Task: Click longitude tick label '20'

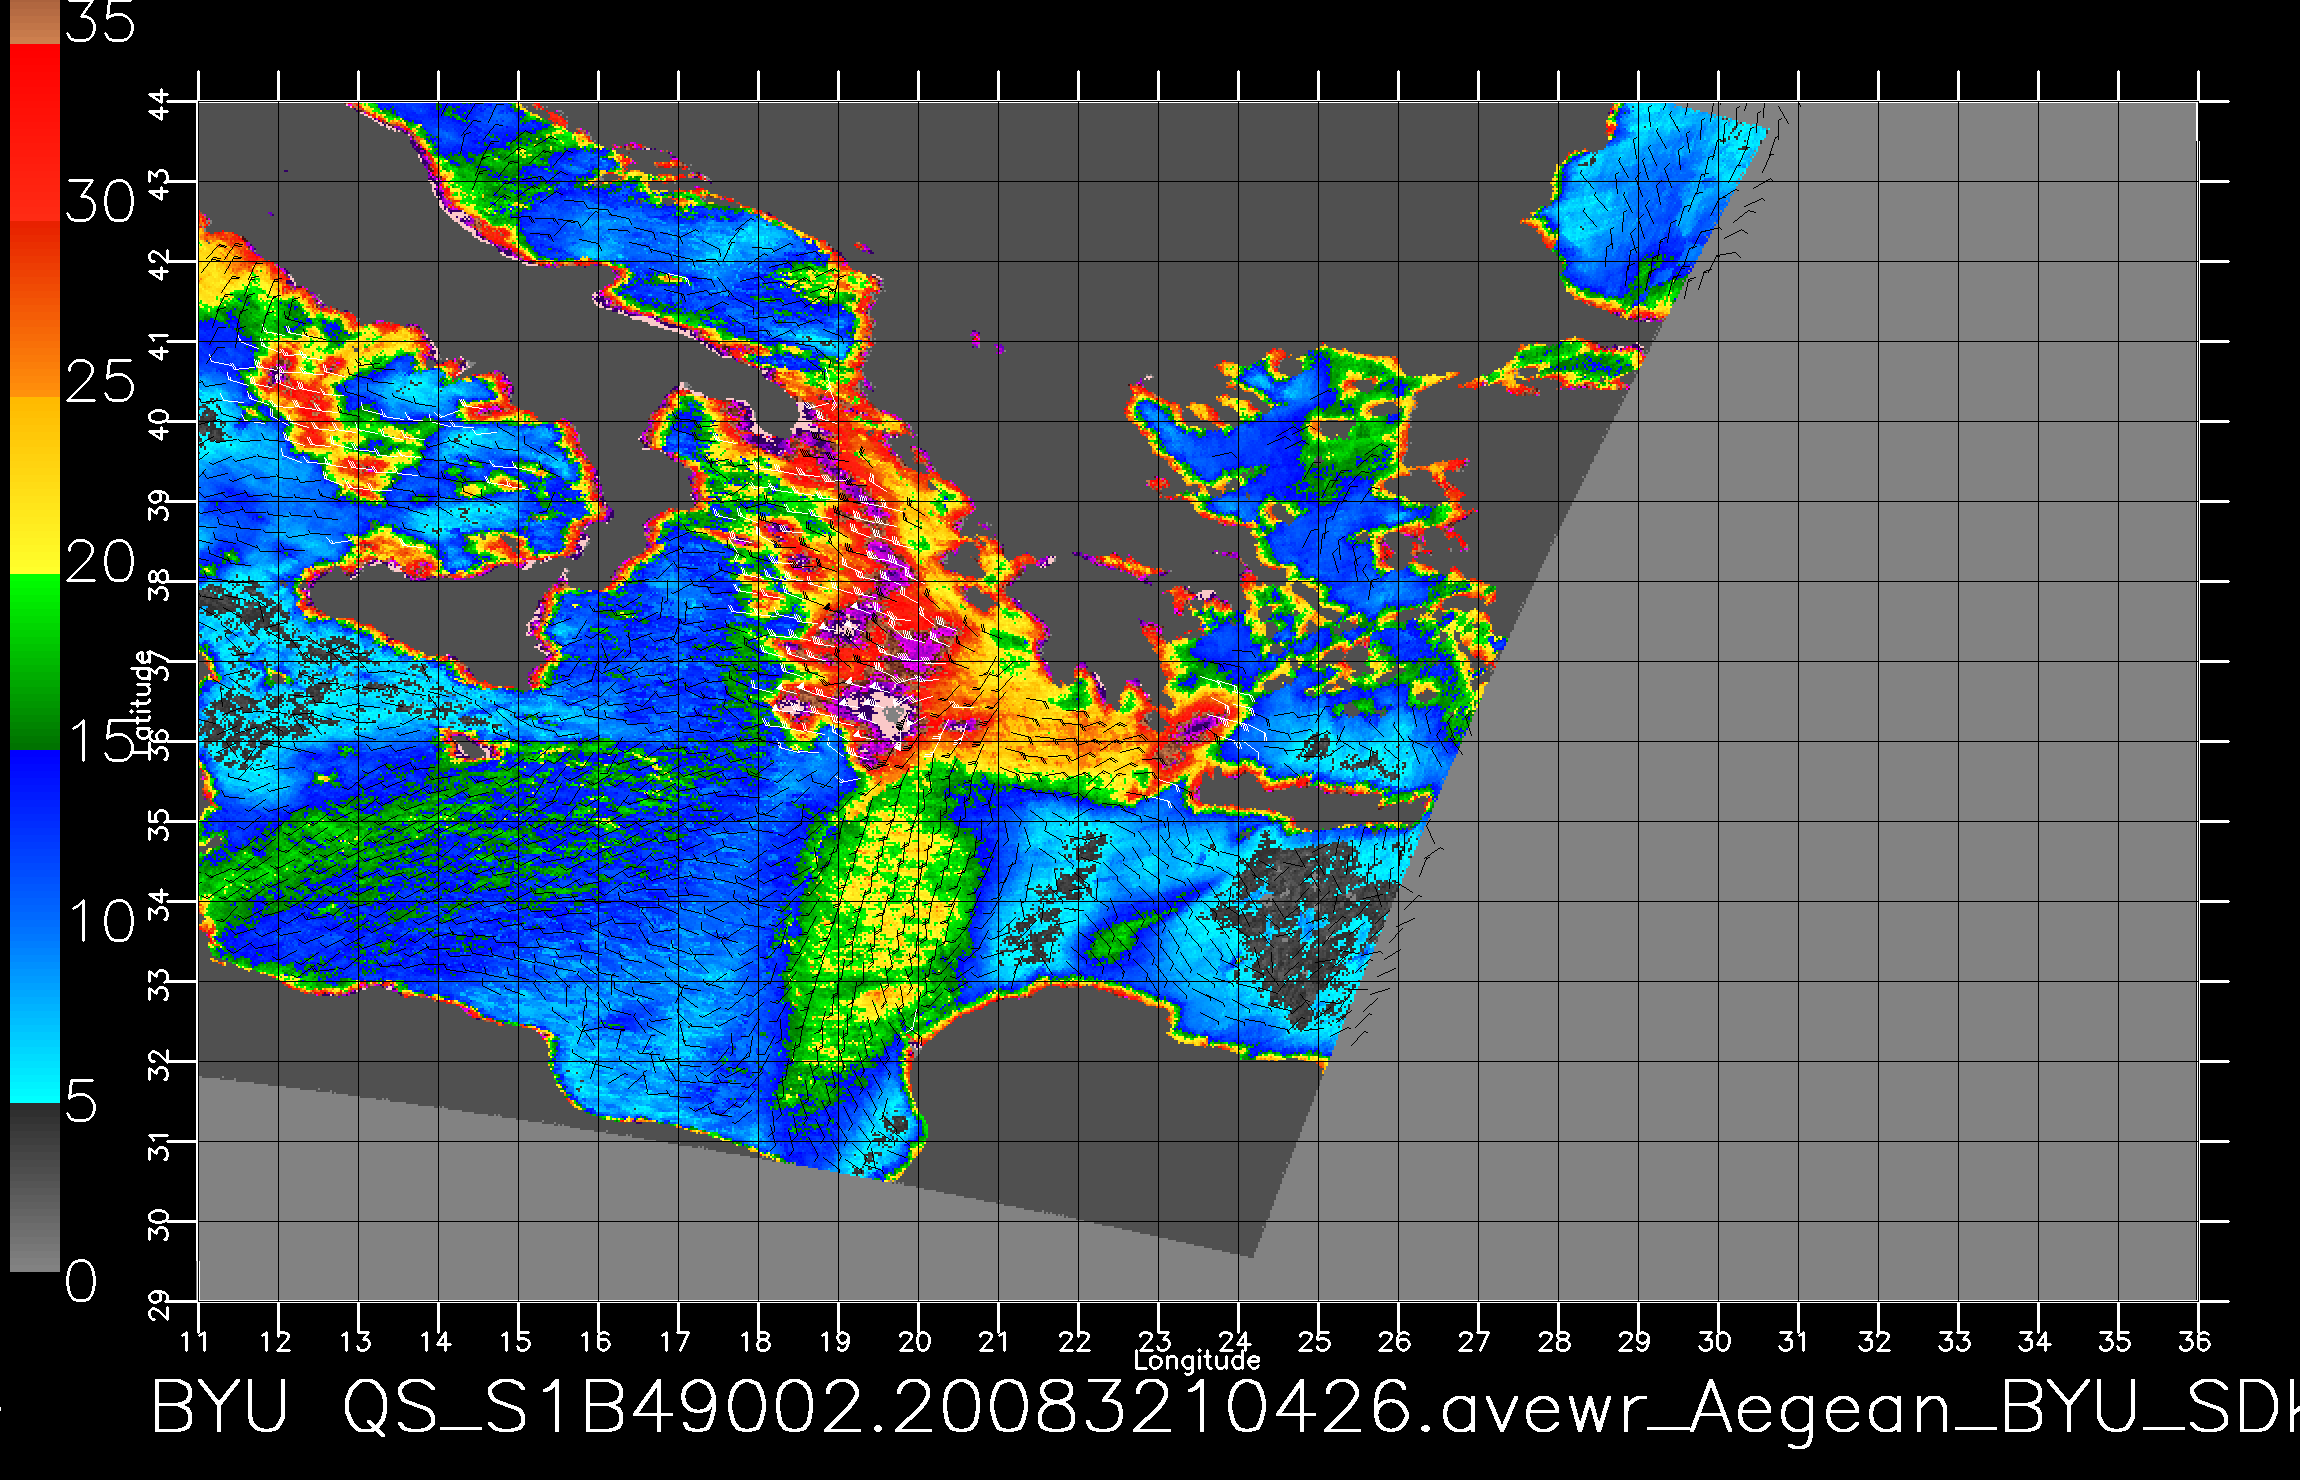Action: (915, 1341)
